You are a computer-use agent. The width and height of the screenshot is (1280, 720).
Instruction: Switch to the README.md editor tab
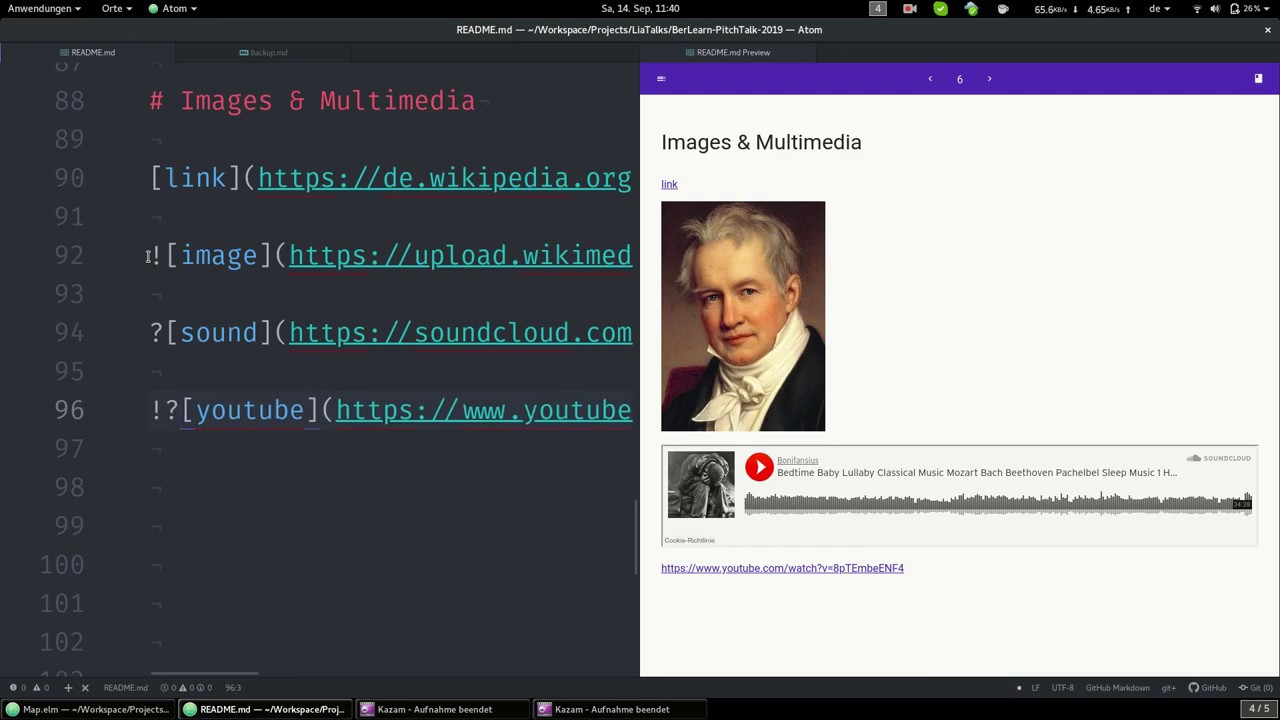point(88,52)
